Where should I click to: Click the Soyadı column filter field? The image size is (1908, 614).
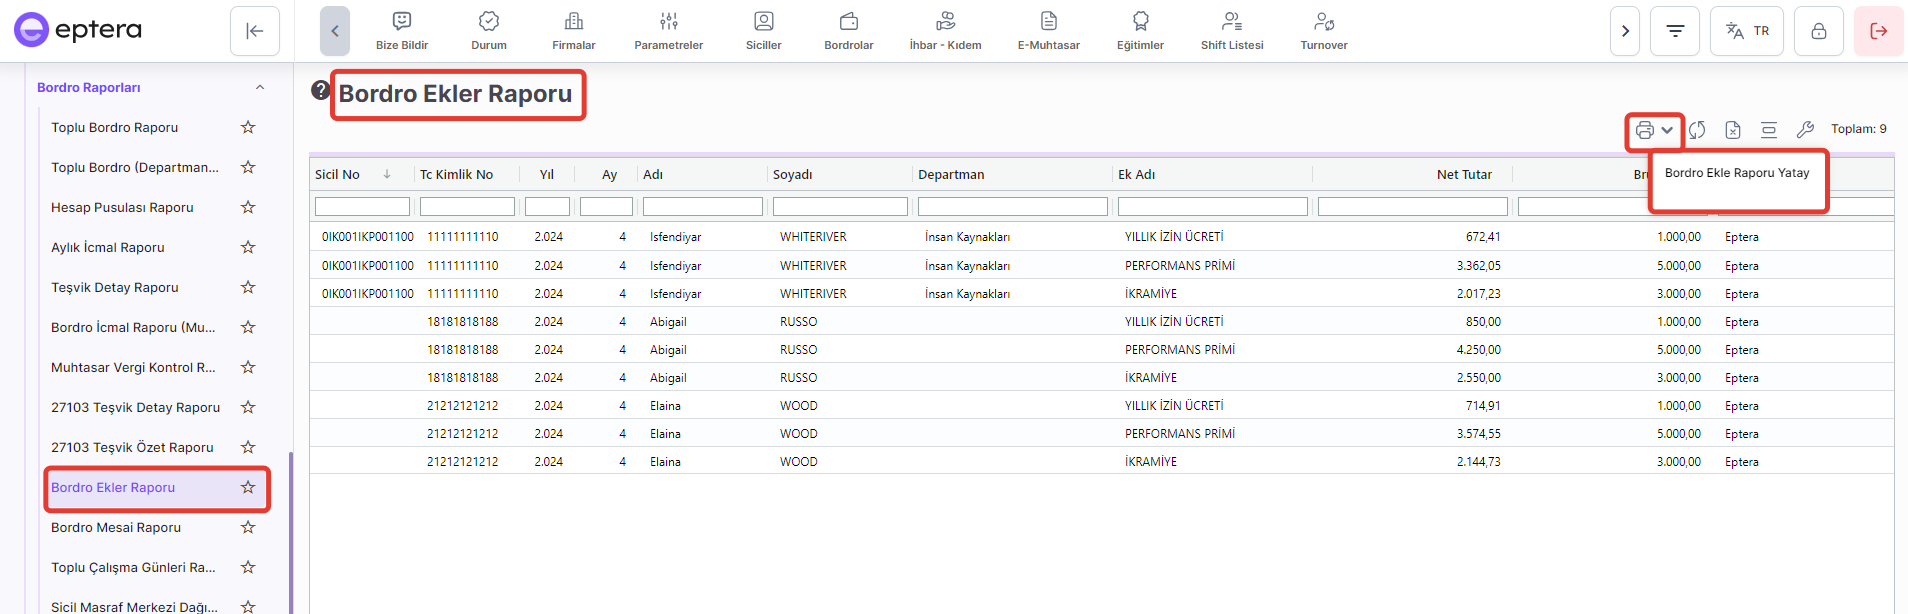[x=840, y=207]
